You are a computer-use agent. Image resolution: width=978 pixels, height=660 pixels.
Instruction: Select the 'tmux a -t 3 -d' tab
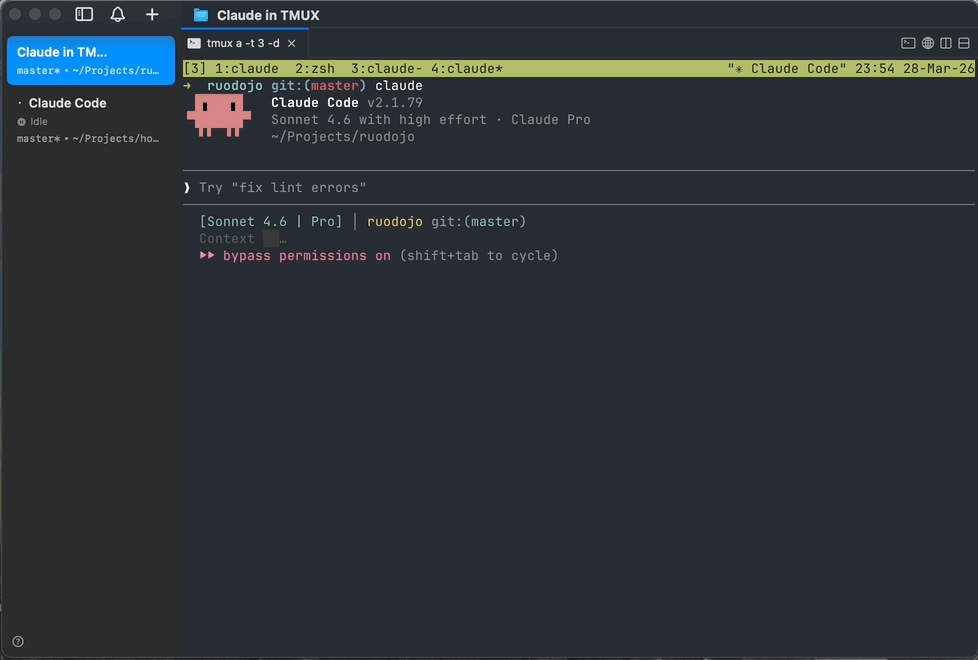point(240,43)
